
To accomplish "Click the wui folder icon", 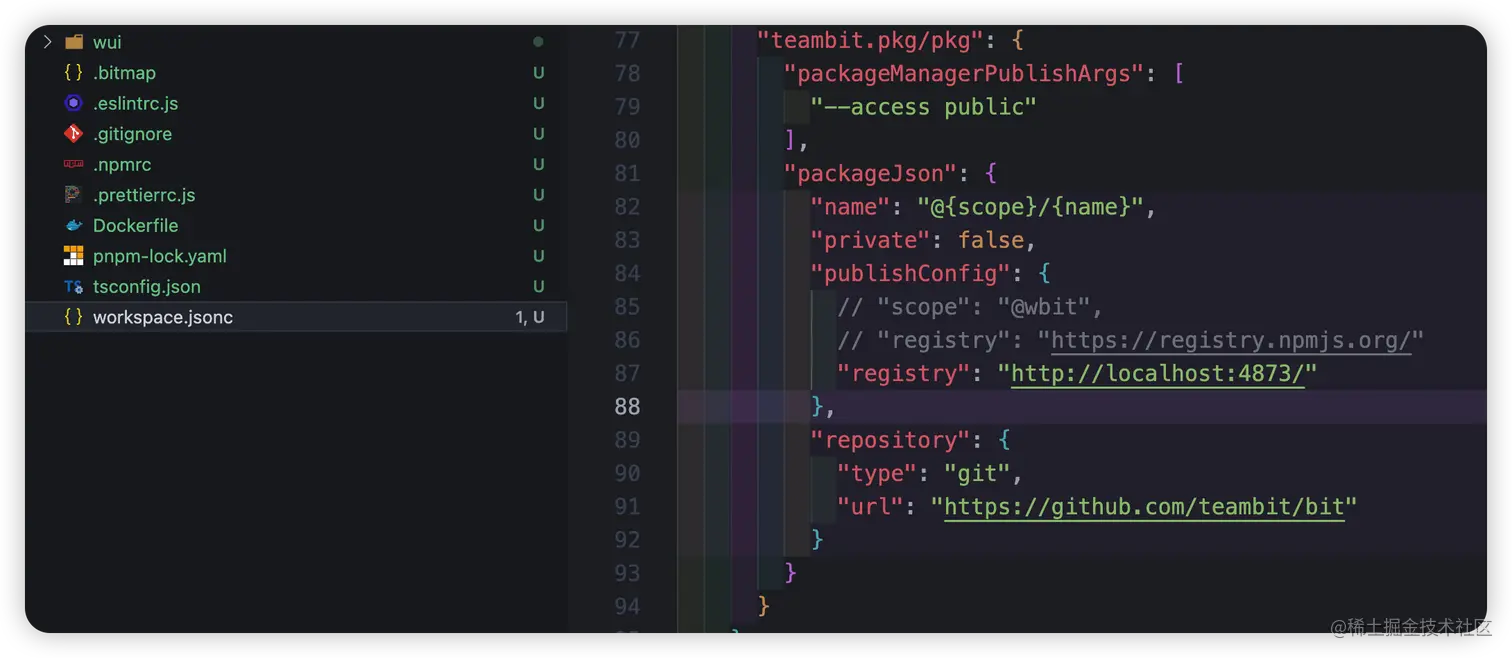I will click(x=73, y=42).
